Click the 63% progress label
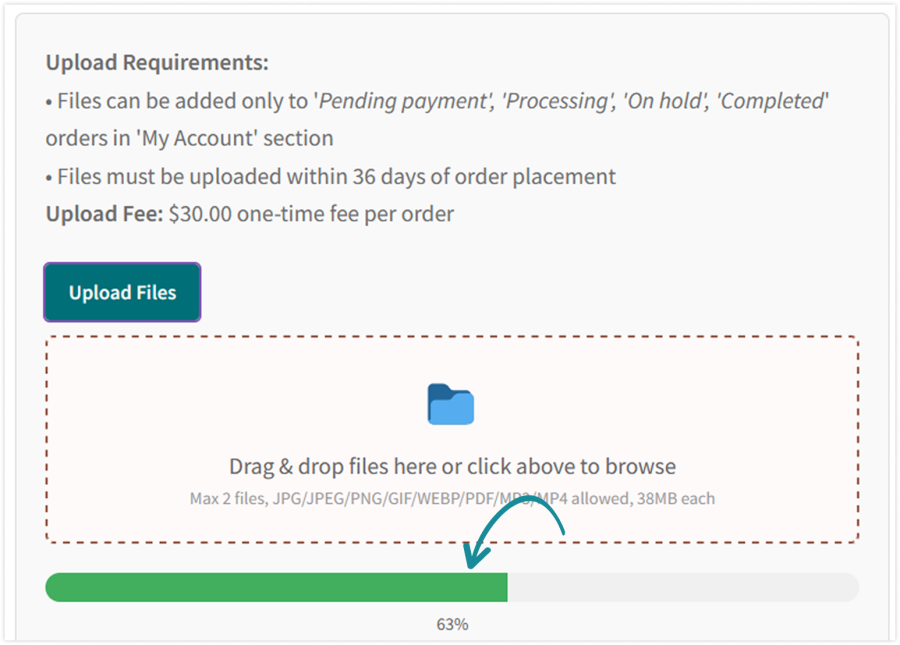900x645 pixels. coord(452,624)
